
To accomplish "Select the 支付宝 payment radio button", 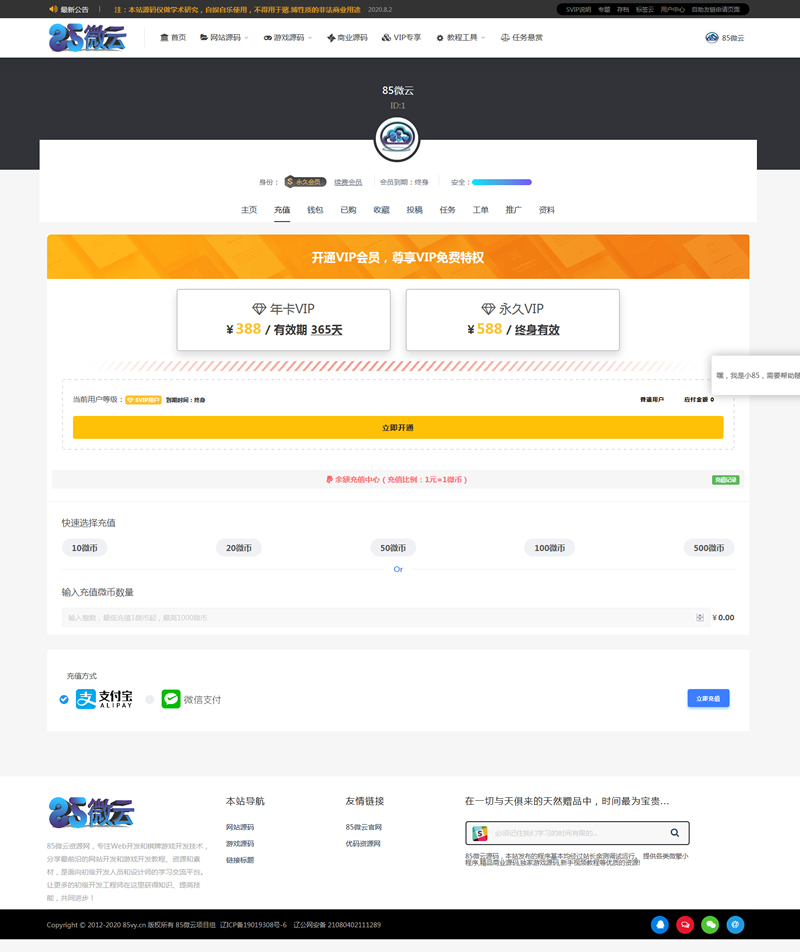I will 62,697.
